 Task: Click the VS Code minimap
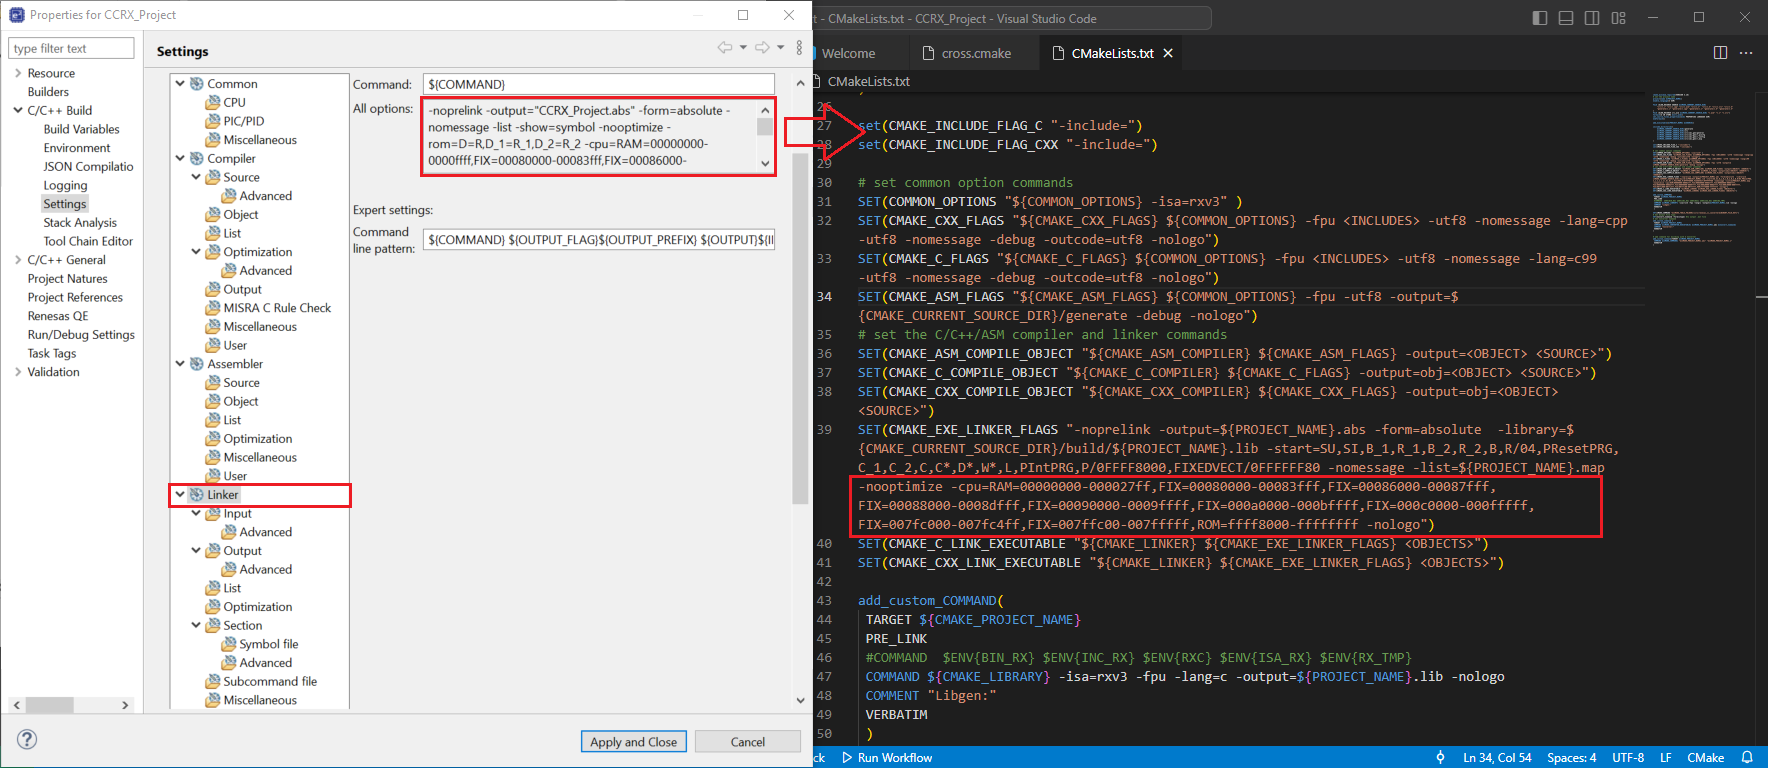click(x=1698, y=170)
